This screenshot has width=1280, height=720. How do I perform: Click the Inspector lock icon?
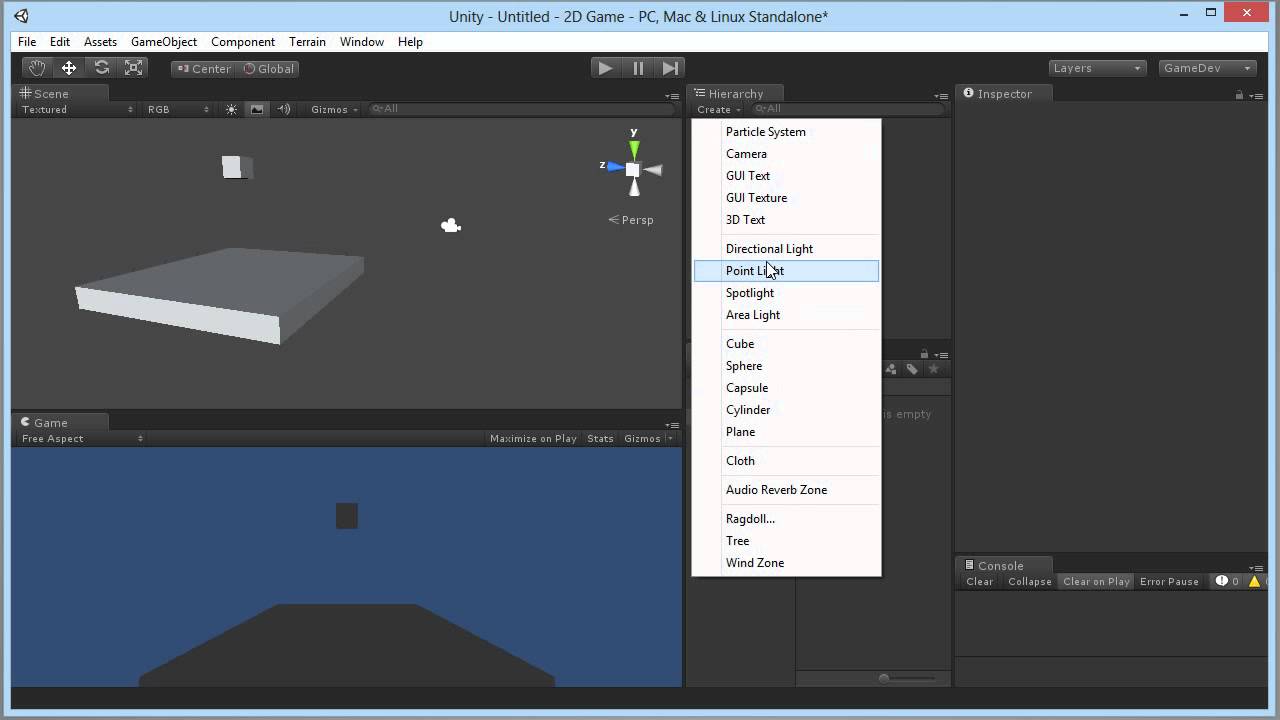(x=1239, y=95)
